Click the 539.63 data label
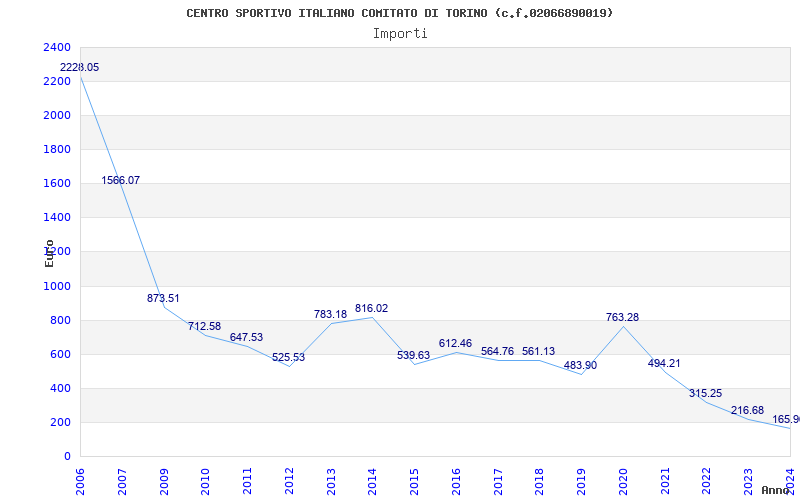Screen dimensions: 800x500 [413, 356]
